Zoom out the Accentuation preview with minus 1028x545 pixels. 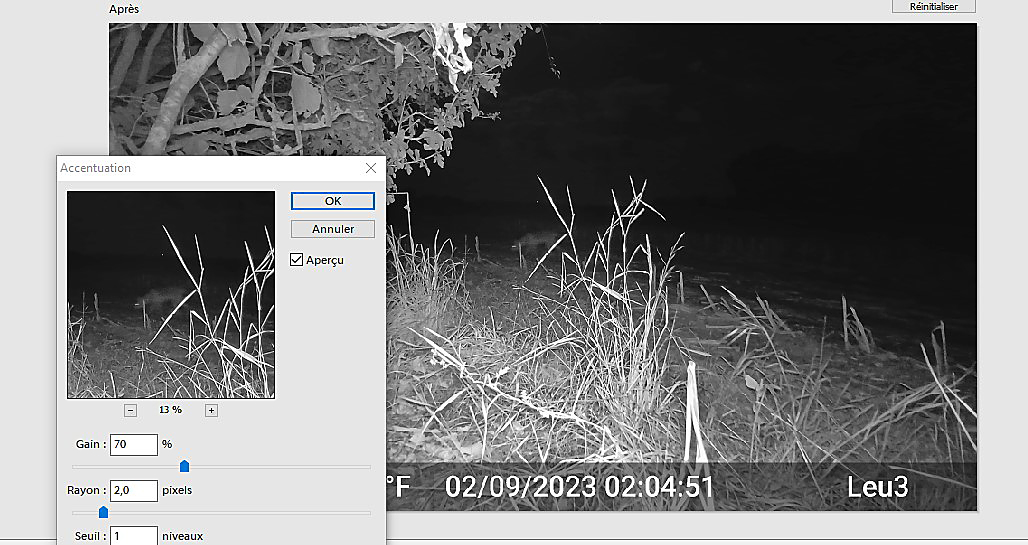point(131,410)
